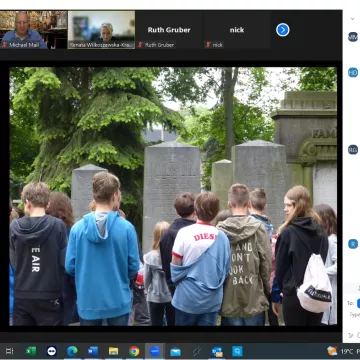This screenshot has height=360, width=360.
Task: Switch to the Zoom app on the taskbar
Action: (x=155, y=351)
